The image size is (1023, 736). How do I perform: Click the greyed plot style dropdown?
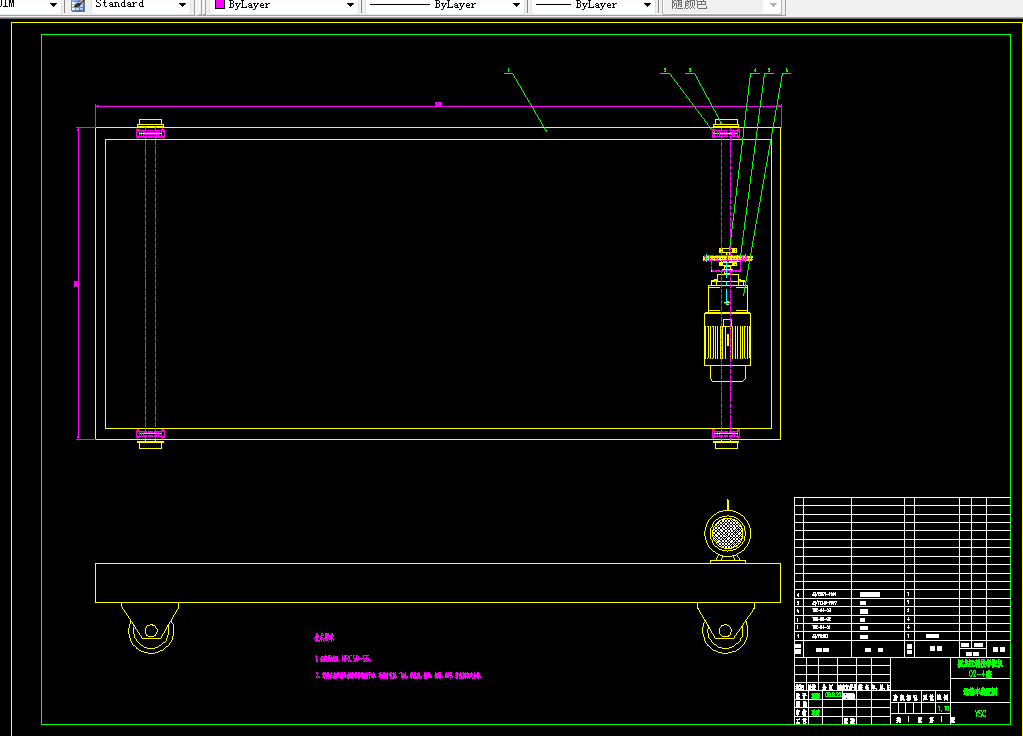coord(722,5)
